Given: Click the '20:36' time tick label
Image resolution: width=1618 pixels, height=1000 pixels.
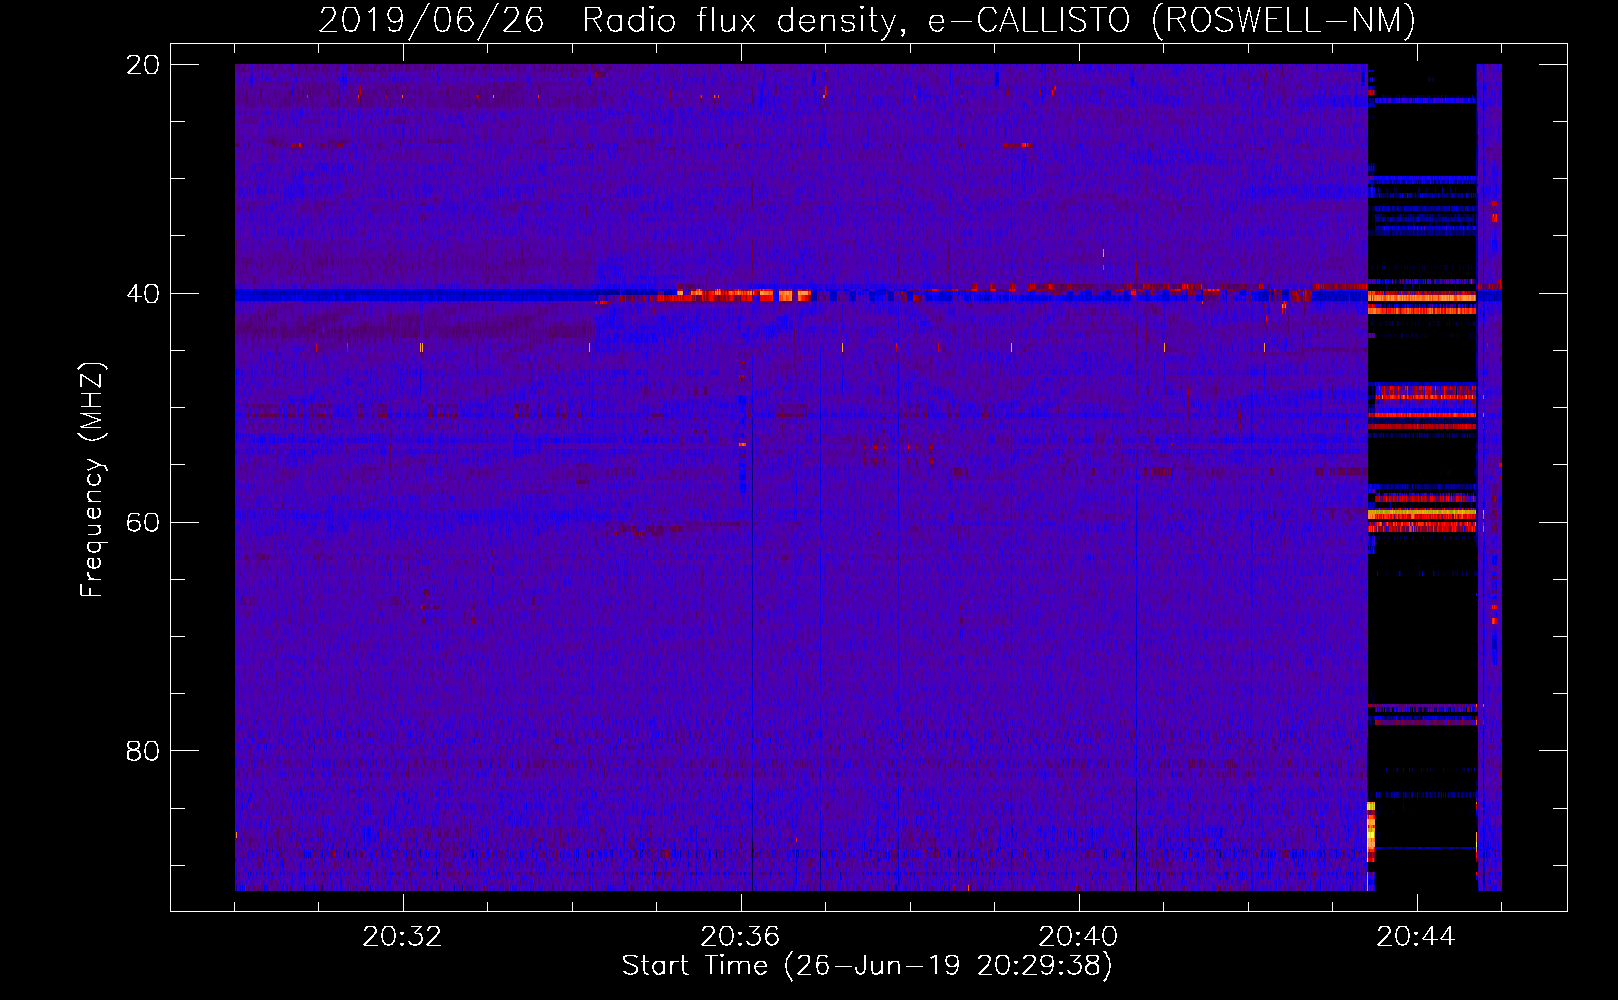Looking at the screenshot, I should 740,936.
